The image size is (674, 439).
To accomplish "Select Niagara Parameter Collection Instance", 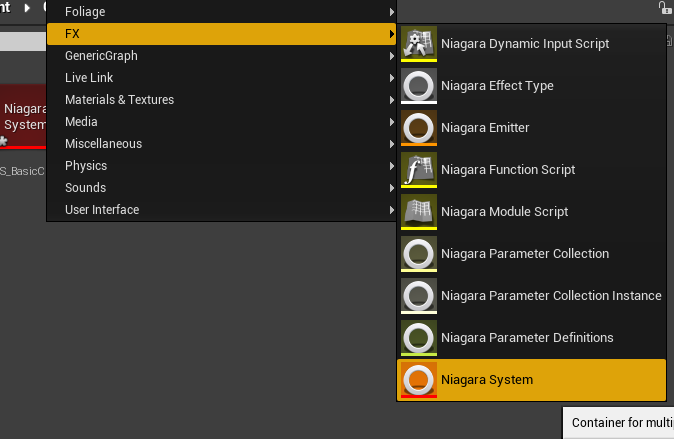I will 531,295.
